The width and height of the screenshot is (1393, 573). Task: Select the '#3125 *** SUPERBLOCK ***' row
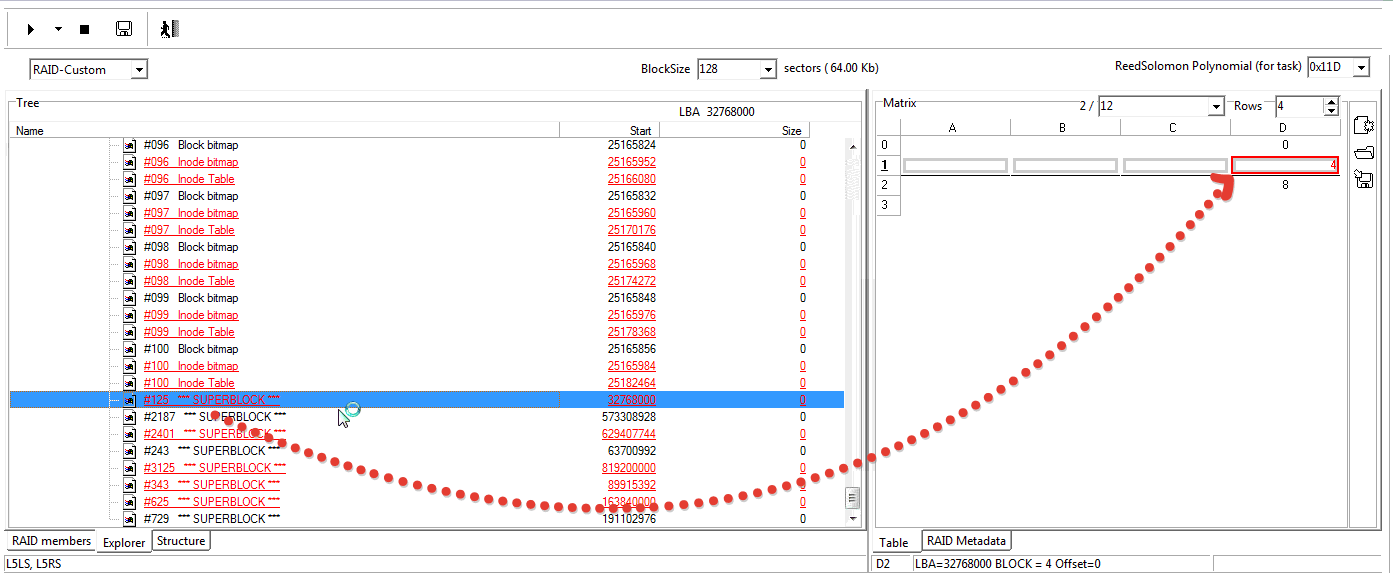pos(427,468)
